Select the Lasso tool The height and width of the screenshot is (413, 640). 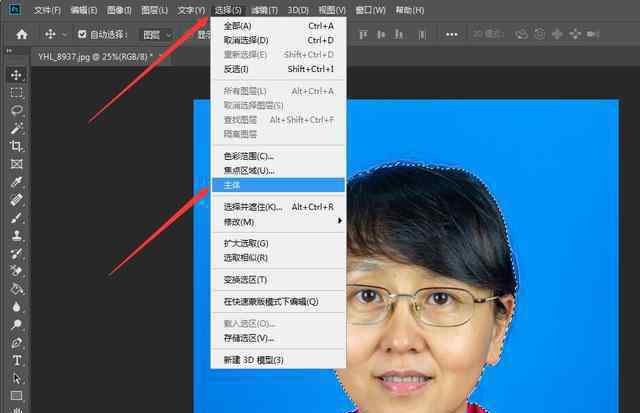[16, 111]
